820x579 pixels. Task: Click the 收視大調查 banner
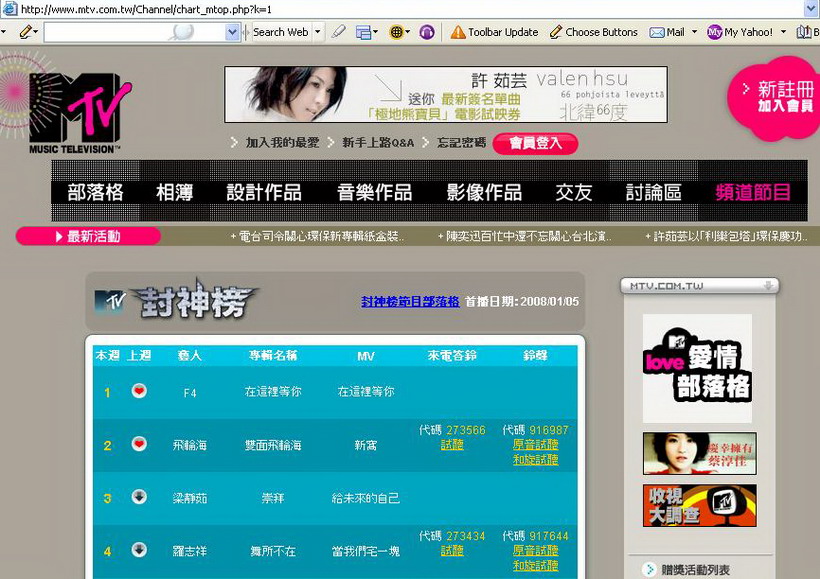[x=700, y=506]
